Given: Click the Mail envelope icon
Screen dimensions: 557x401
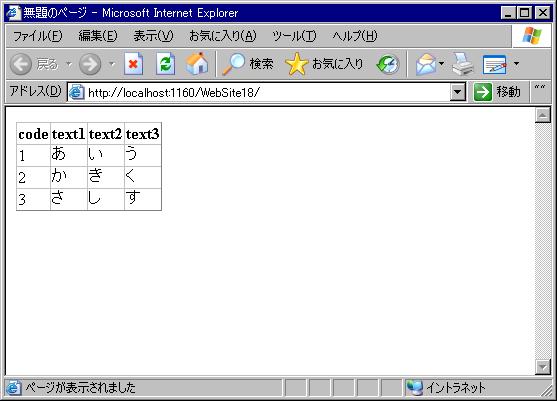Looking at the screenshot, I should [426, 64].
